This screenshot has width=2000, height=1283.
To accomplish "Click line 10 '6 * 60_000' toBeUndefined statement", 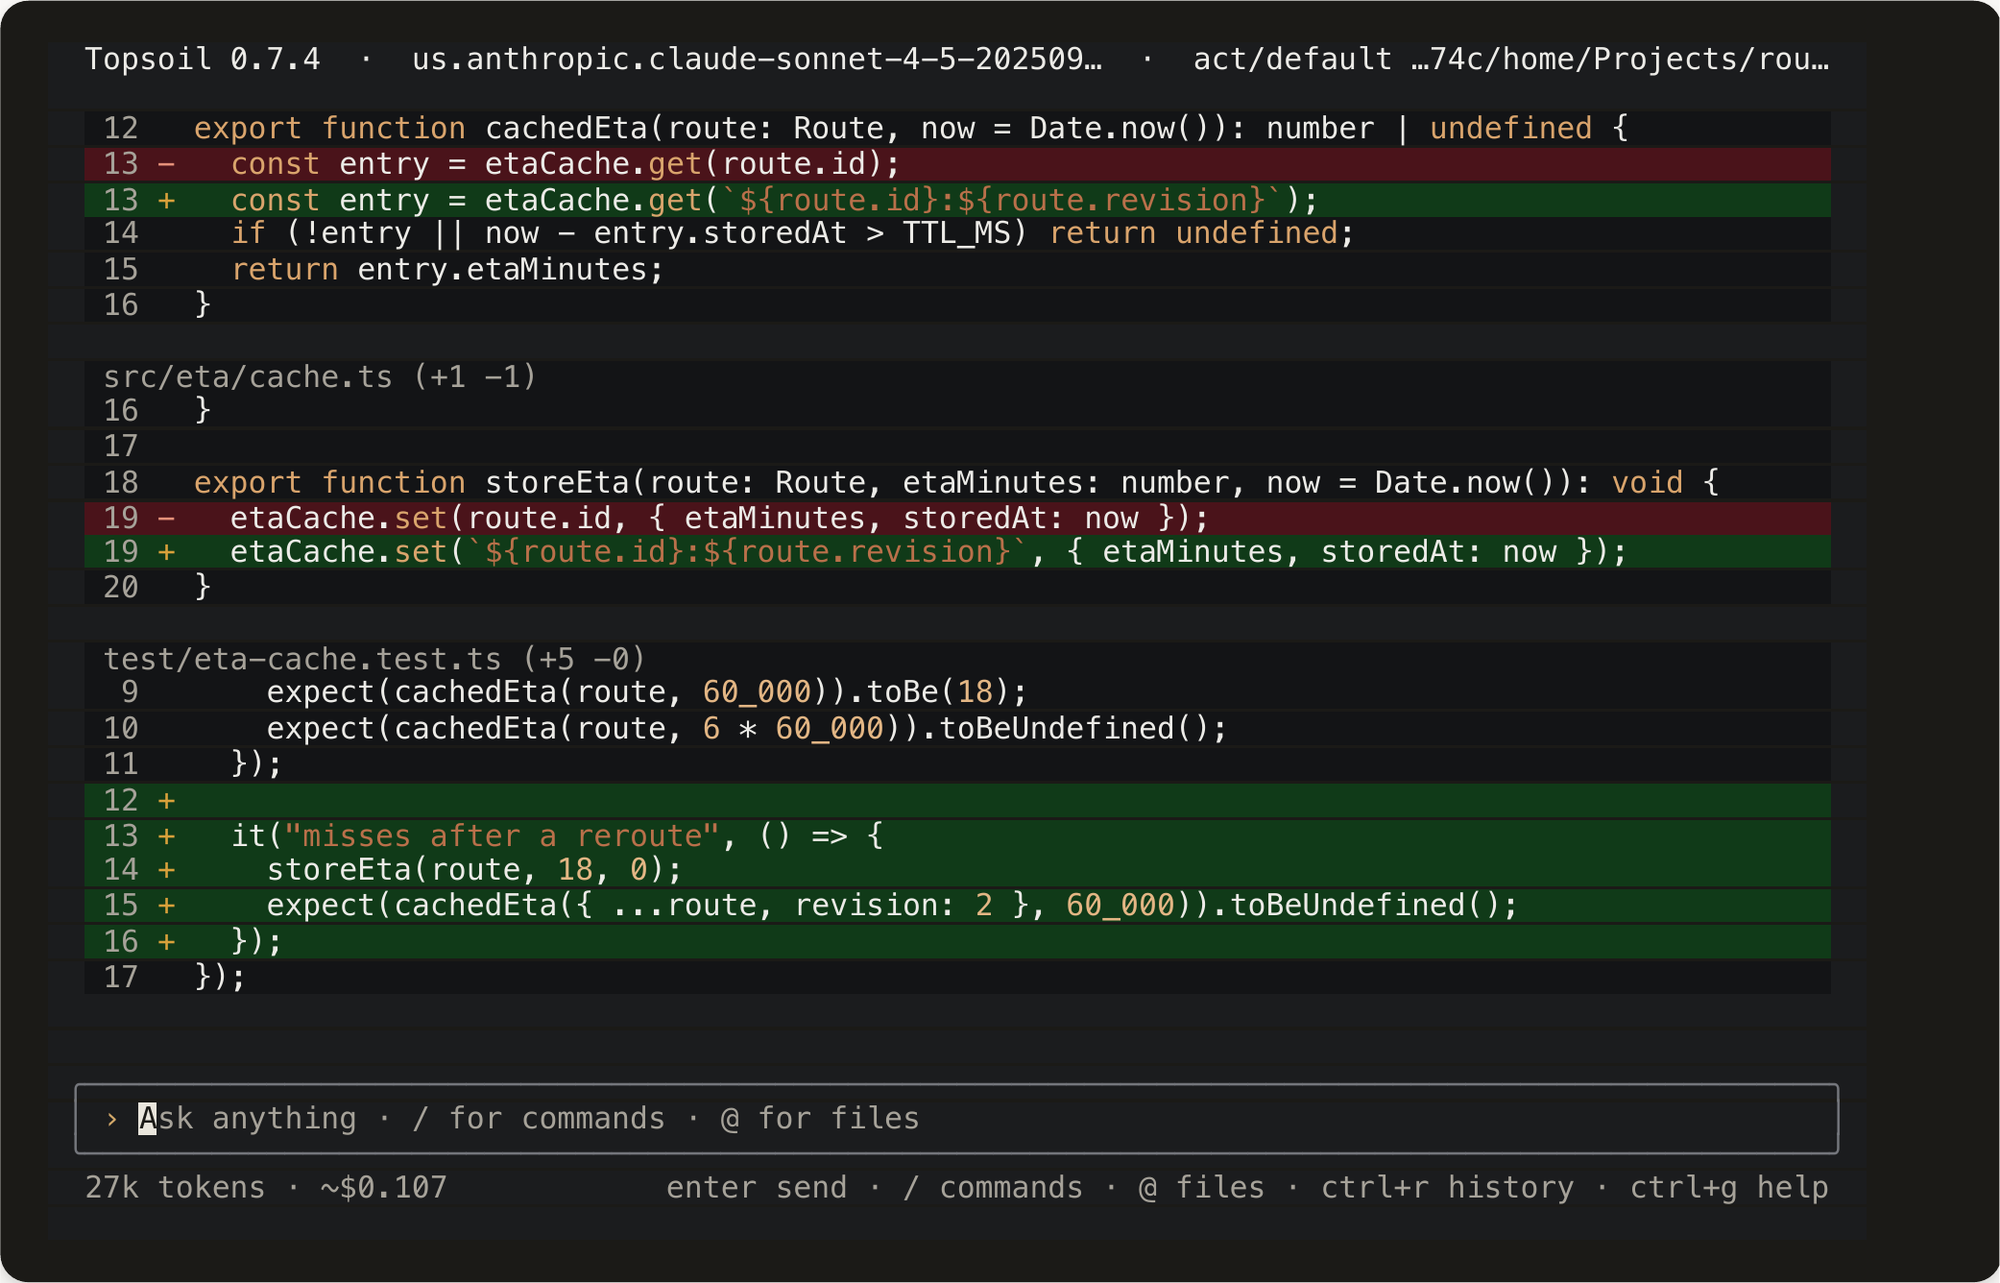I will (957, 728).
